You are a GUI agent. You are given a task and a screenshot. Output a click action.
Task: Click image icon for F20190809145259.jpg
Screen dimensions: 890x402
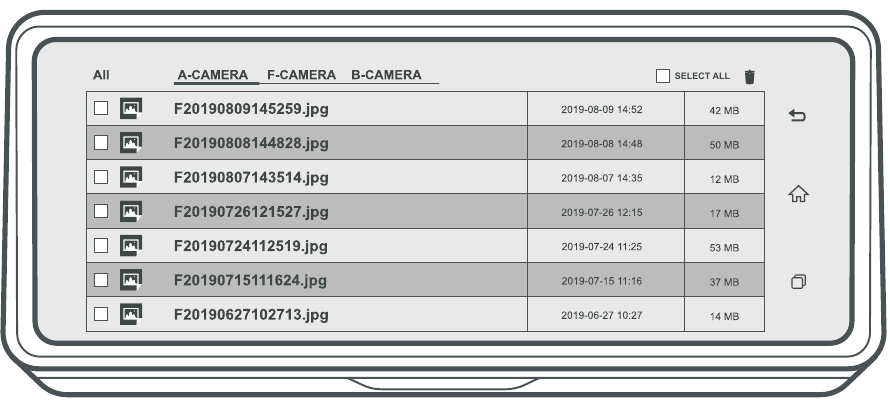click(131, 108)
